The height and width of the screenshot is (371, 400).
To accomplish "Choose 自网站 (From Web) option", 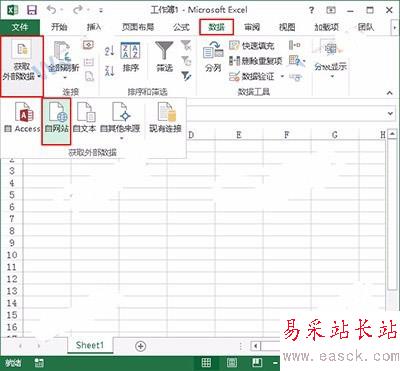I will pyautogui.click(x=57, y=121).
